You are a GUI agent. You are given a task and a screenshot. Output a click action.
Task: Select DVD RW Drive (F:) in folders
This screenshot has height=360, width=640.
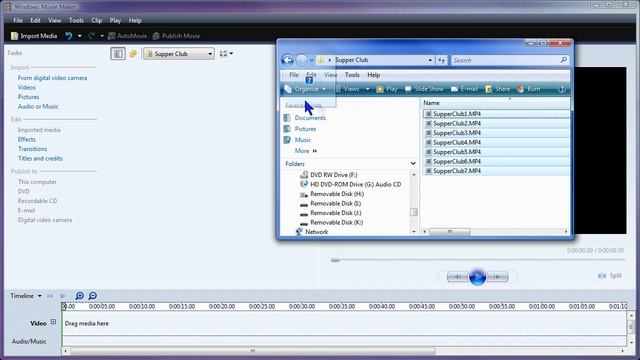click(x=329, y=175)
